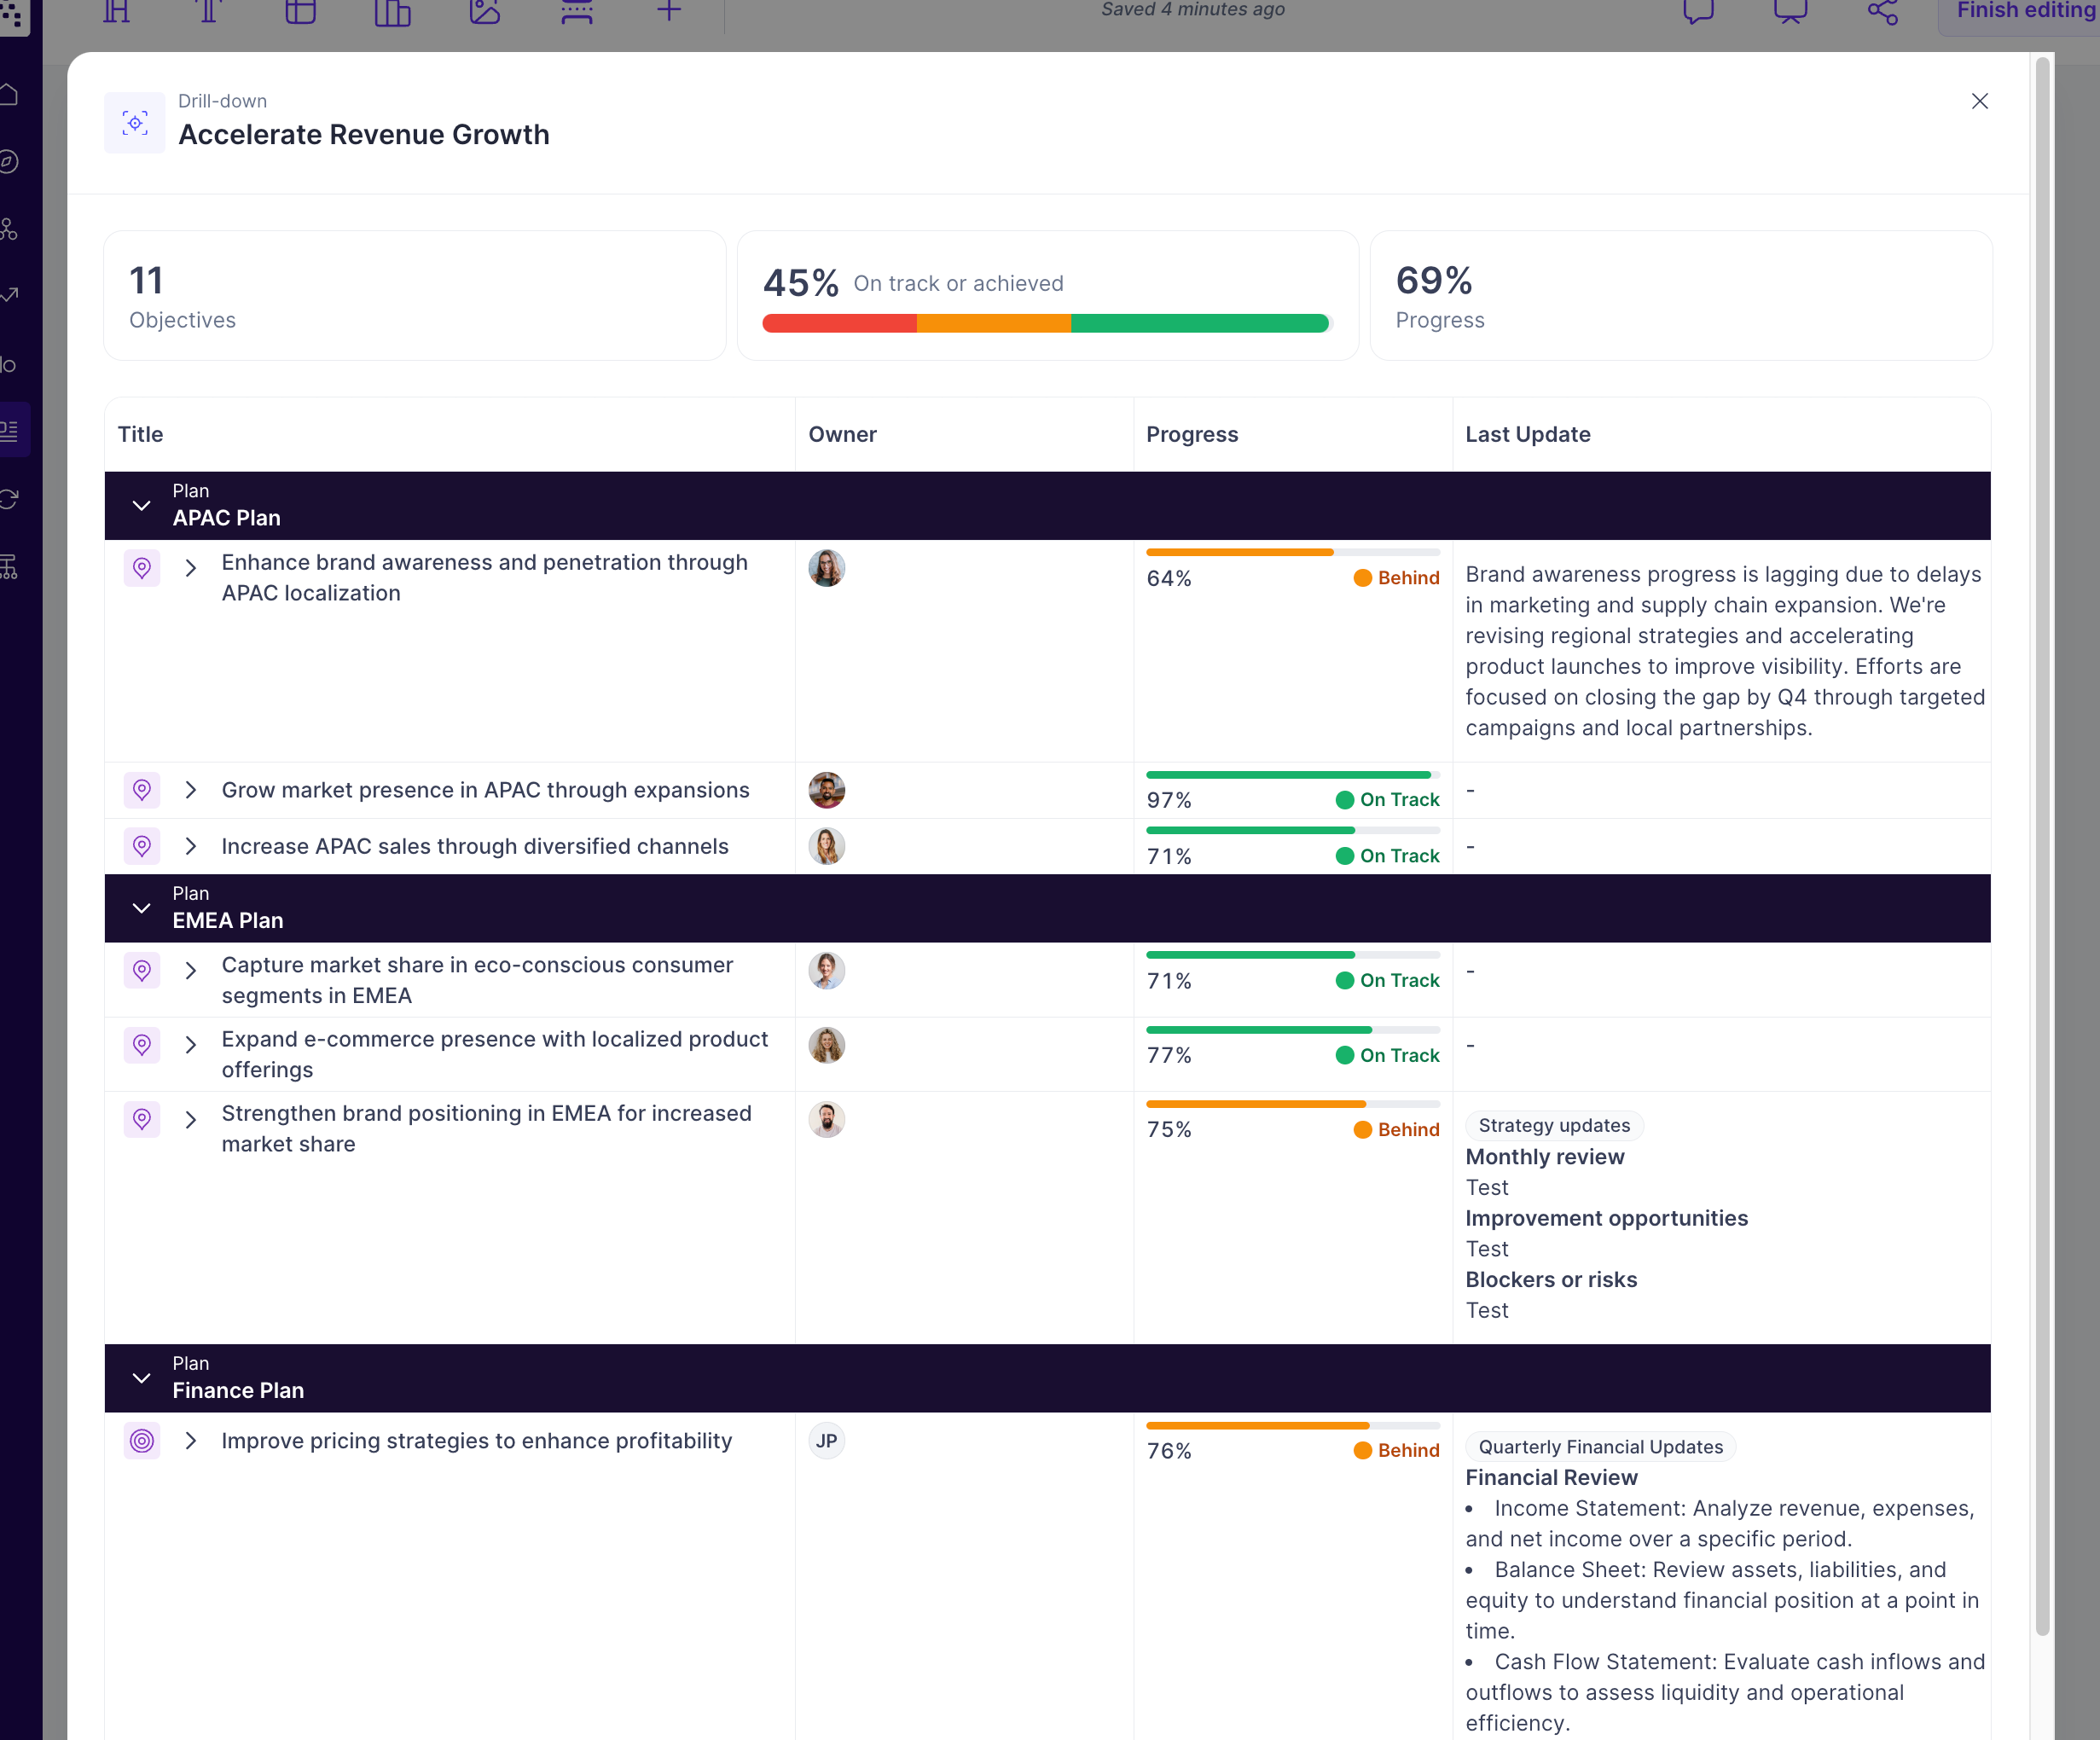Expand Capture market share in eco-conscious segments

[x=191, y=971]
